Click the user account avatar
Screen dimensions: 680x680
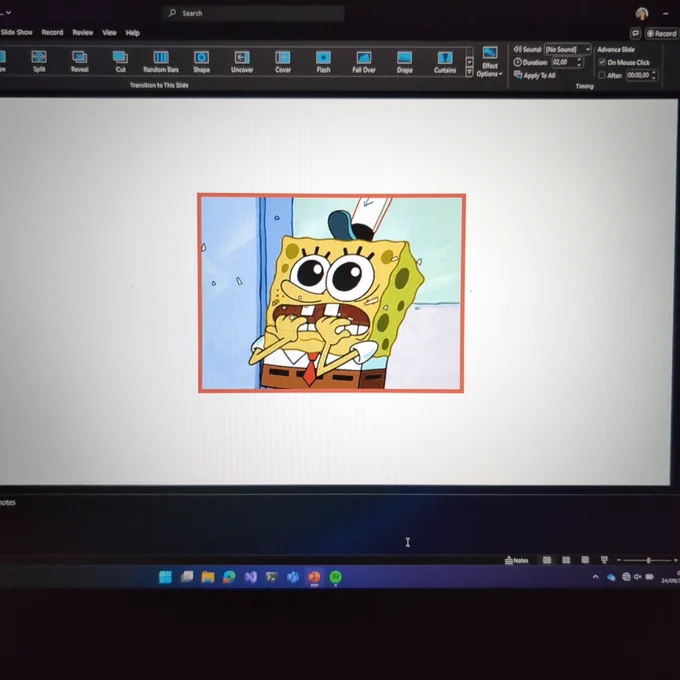click(642, 13)
